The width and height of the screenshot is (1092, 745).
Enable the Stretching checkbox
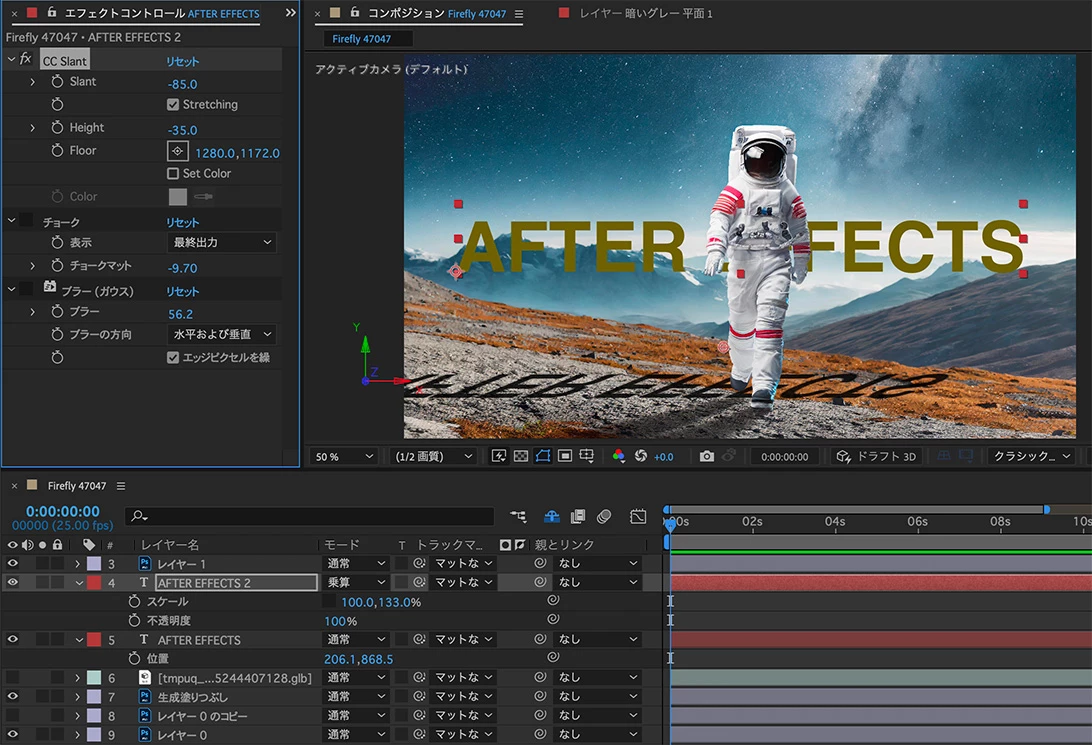(x=173, y=104)
